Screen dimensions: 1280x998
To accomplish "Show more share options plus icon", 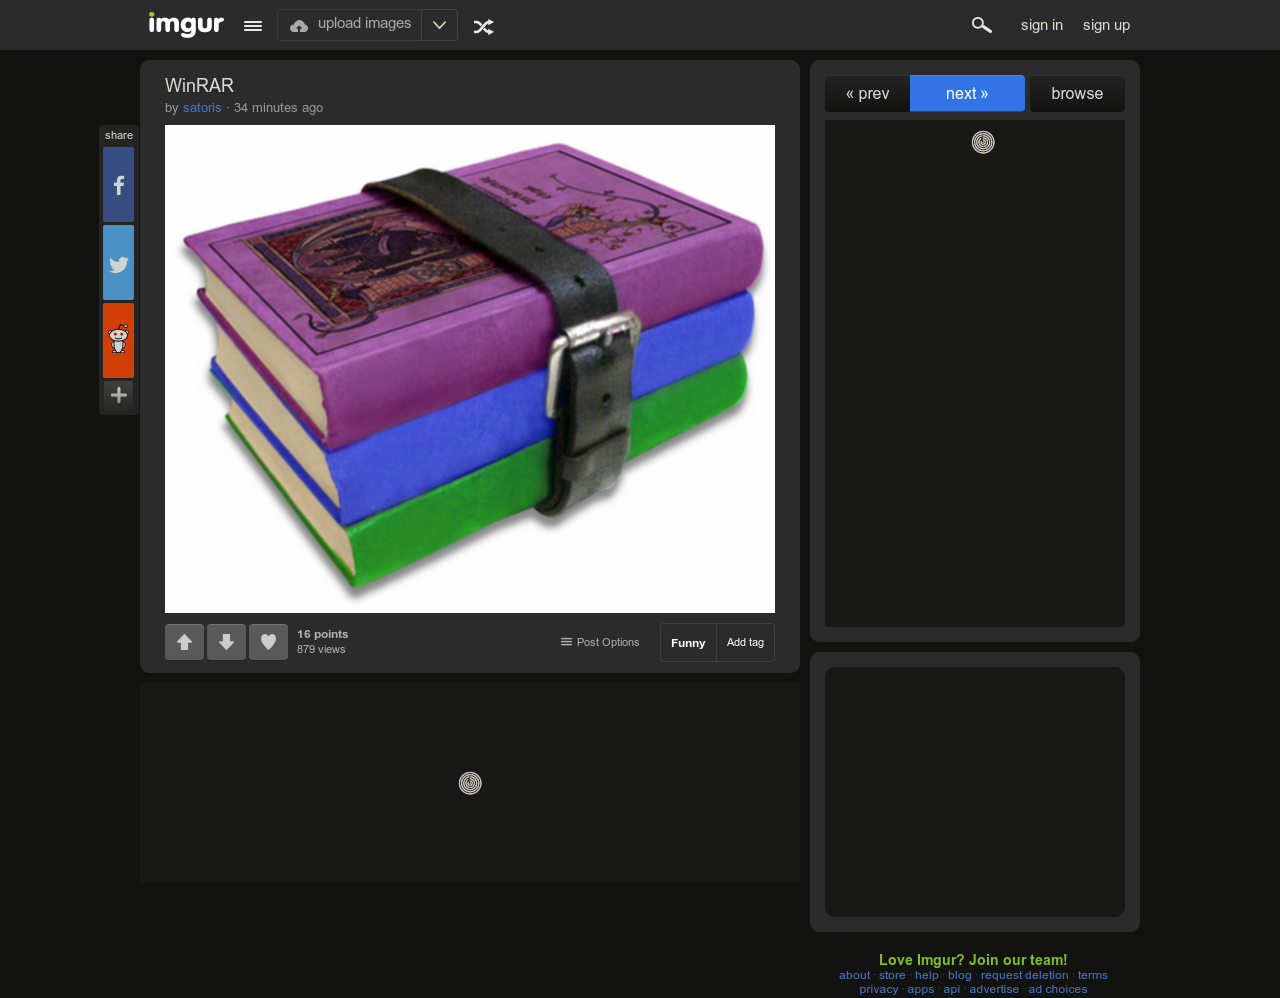I will pyautogui.click(x=118, y=395).
